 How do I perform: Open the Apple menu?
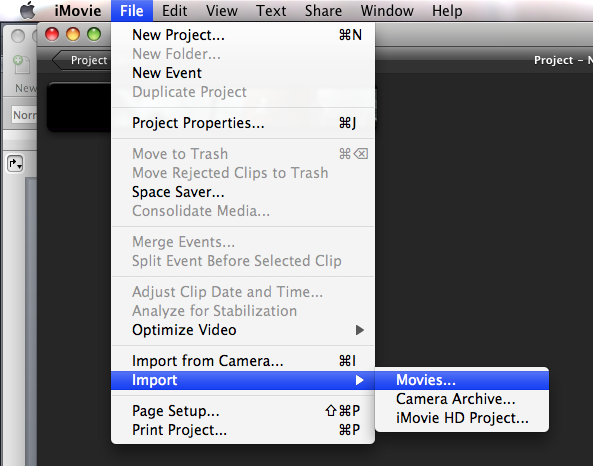pyautogui.click(x=28, y=10)
